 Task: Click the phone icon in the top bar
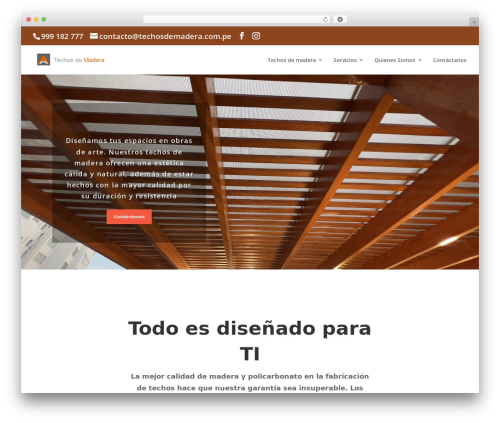tap(36, 36)
